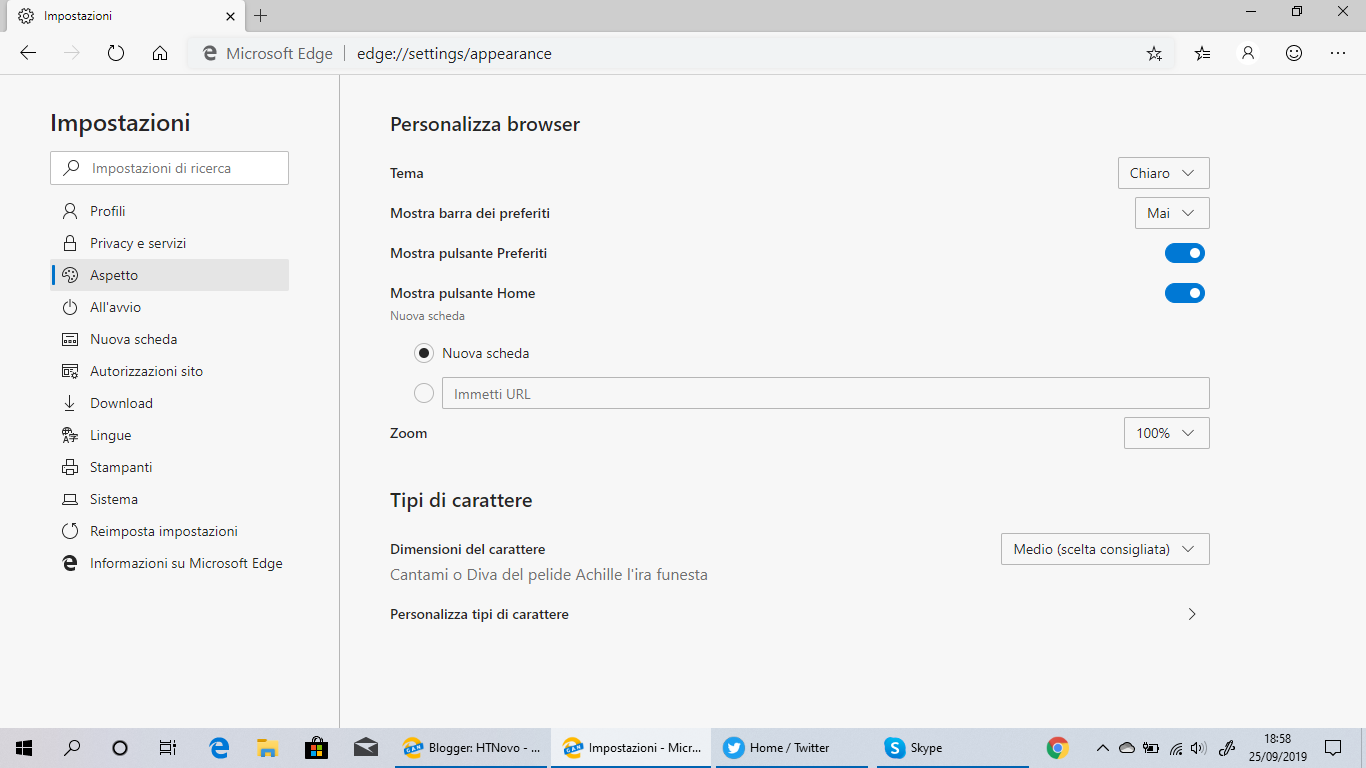Open File Explorer from the taskbar
Screen dimensions: 1366x768
pyautogui.click(x=267, y=747)
